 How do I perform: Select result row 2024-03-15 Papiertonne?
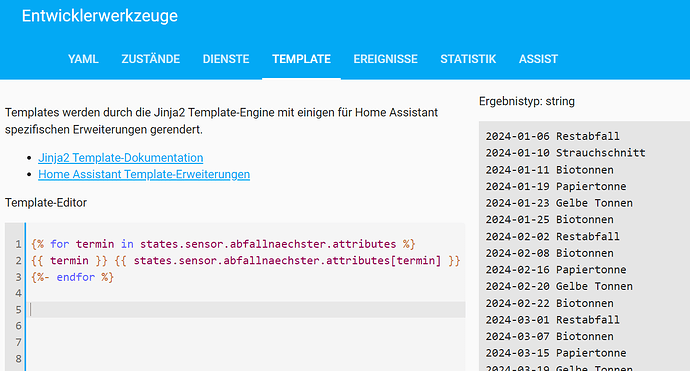coord(556,353)
